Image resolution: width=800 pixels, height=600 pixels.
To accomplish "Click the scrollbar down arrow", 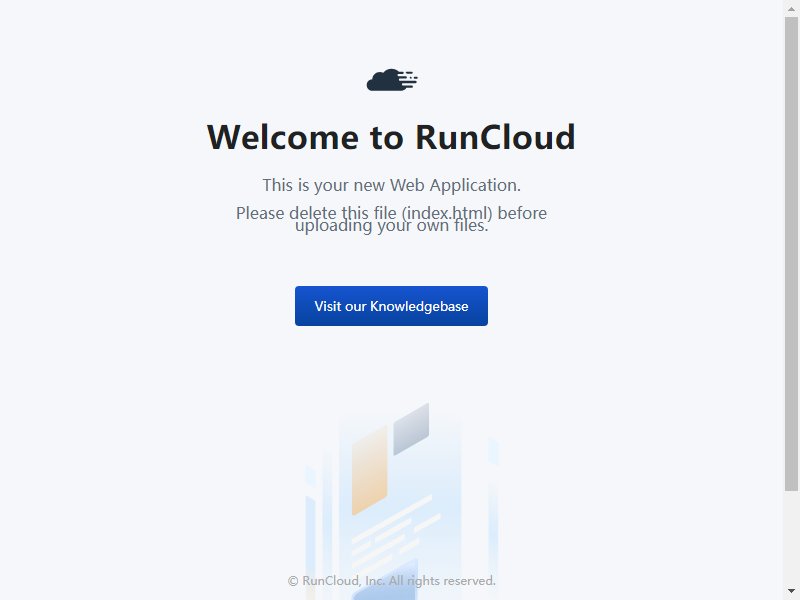I will pyautogui.click(x=791, y=592).
